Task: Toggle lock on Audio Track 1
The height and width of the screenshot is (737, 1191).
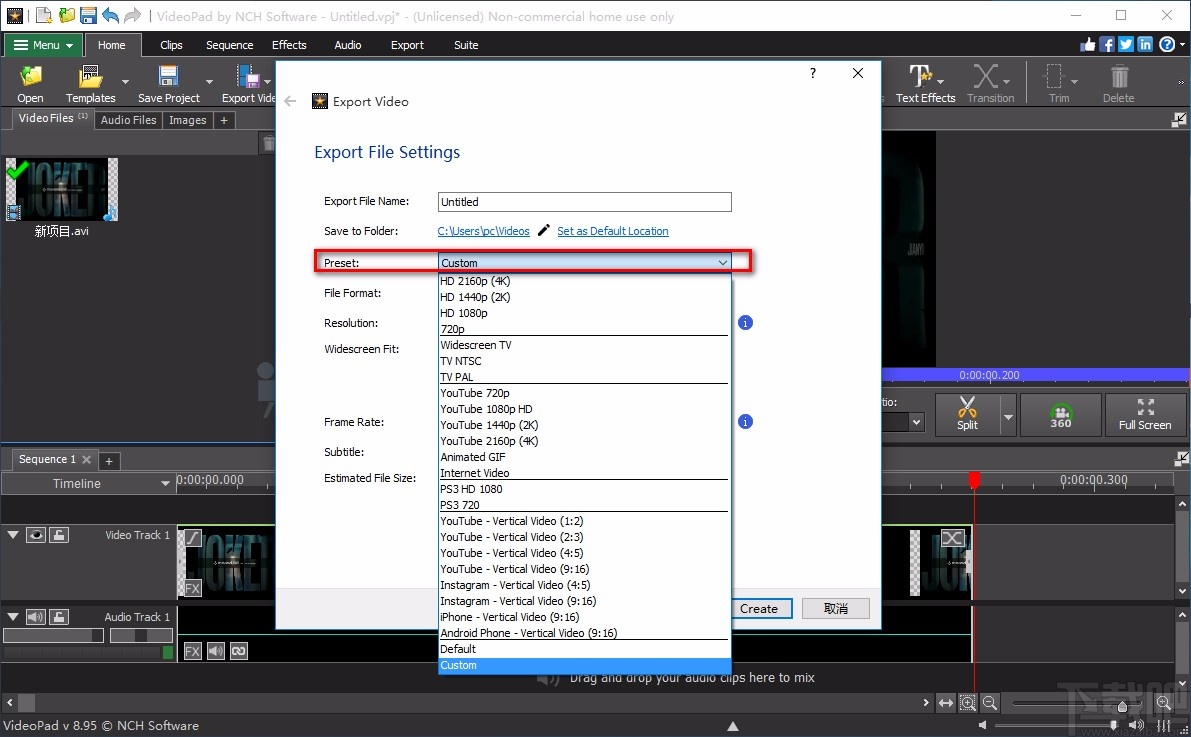Action: [58, 617]
